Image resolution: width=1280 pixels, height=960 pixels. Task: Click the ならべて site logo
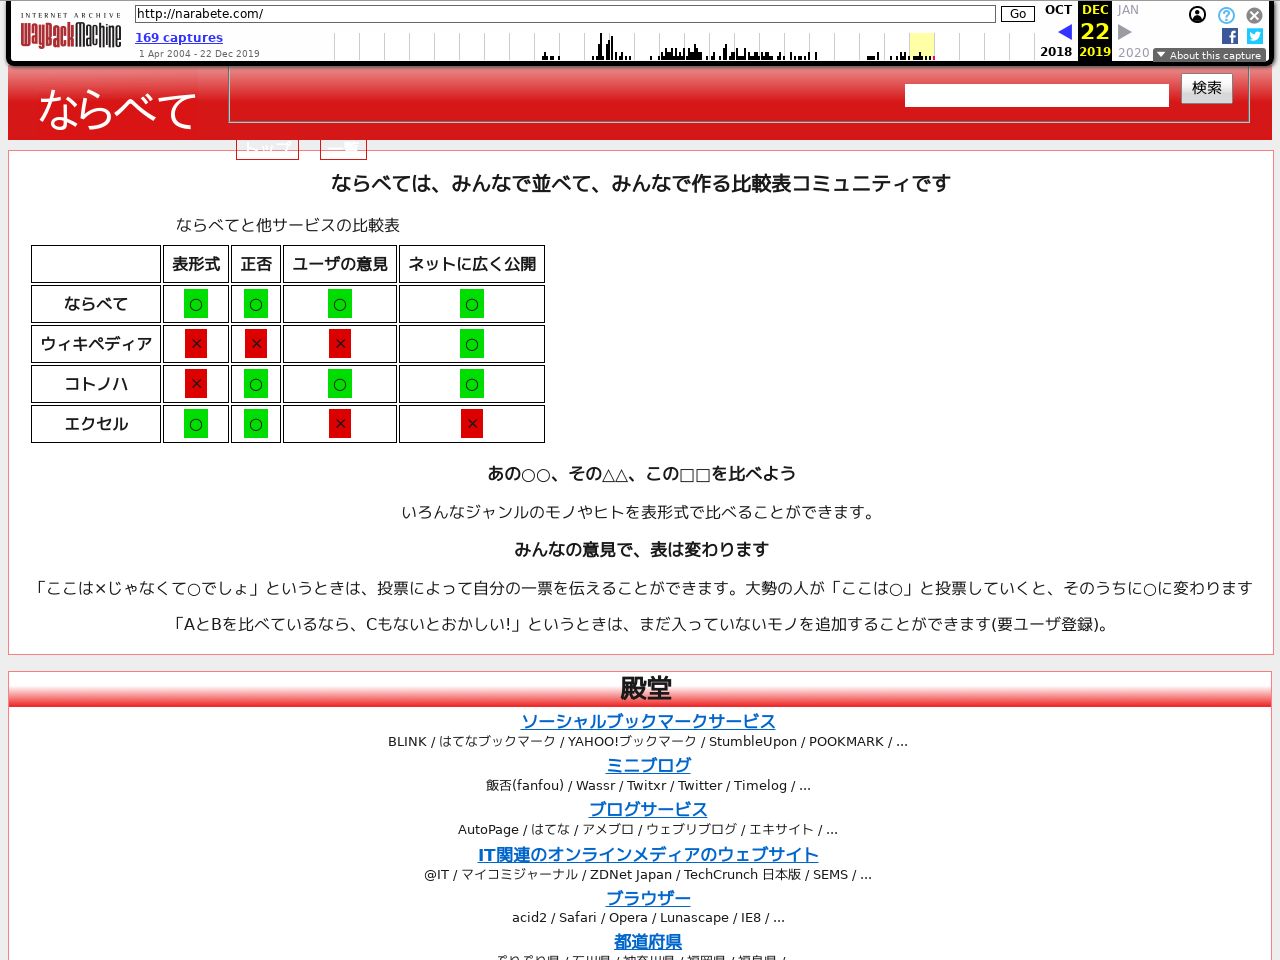pos(117,109)
